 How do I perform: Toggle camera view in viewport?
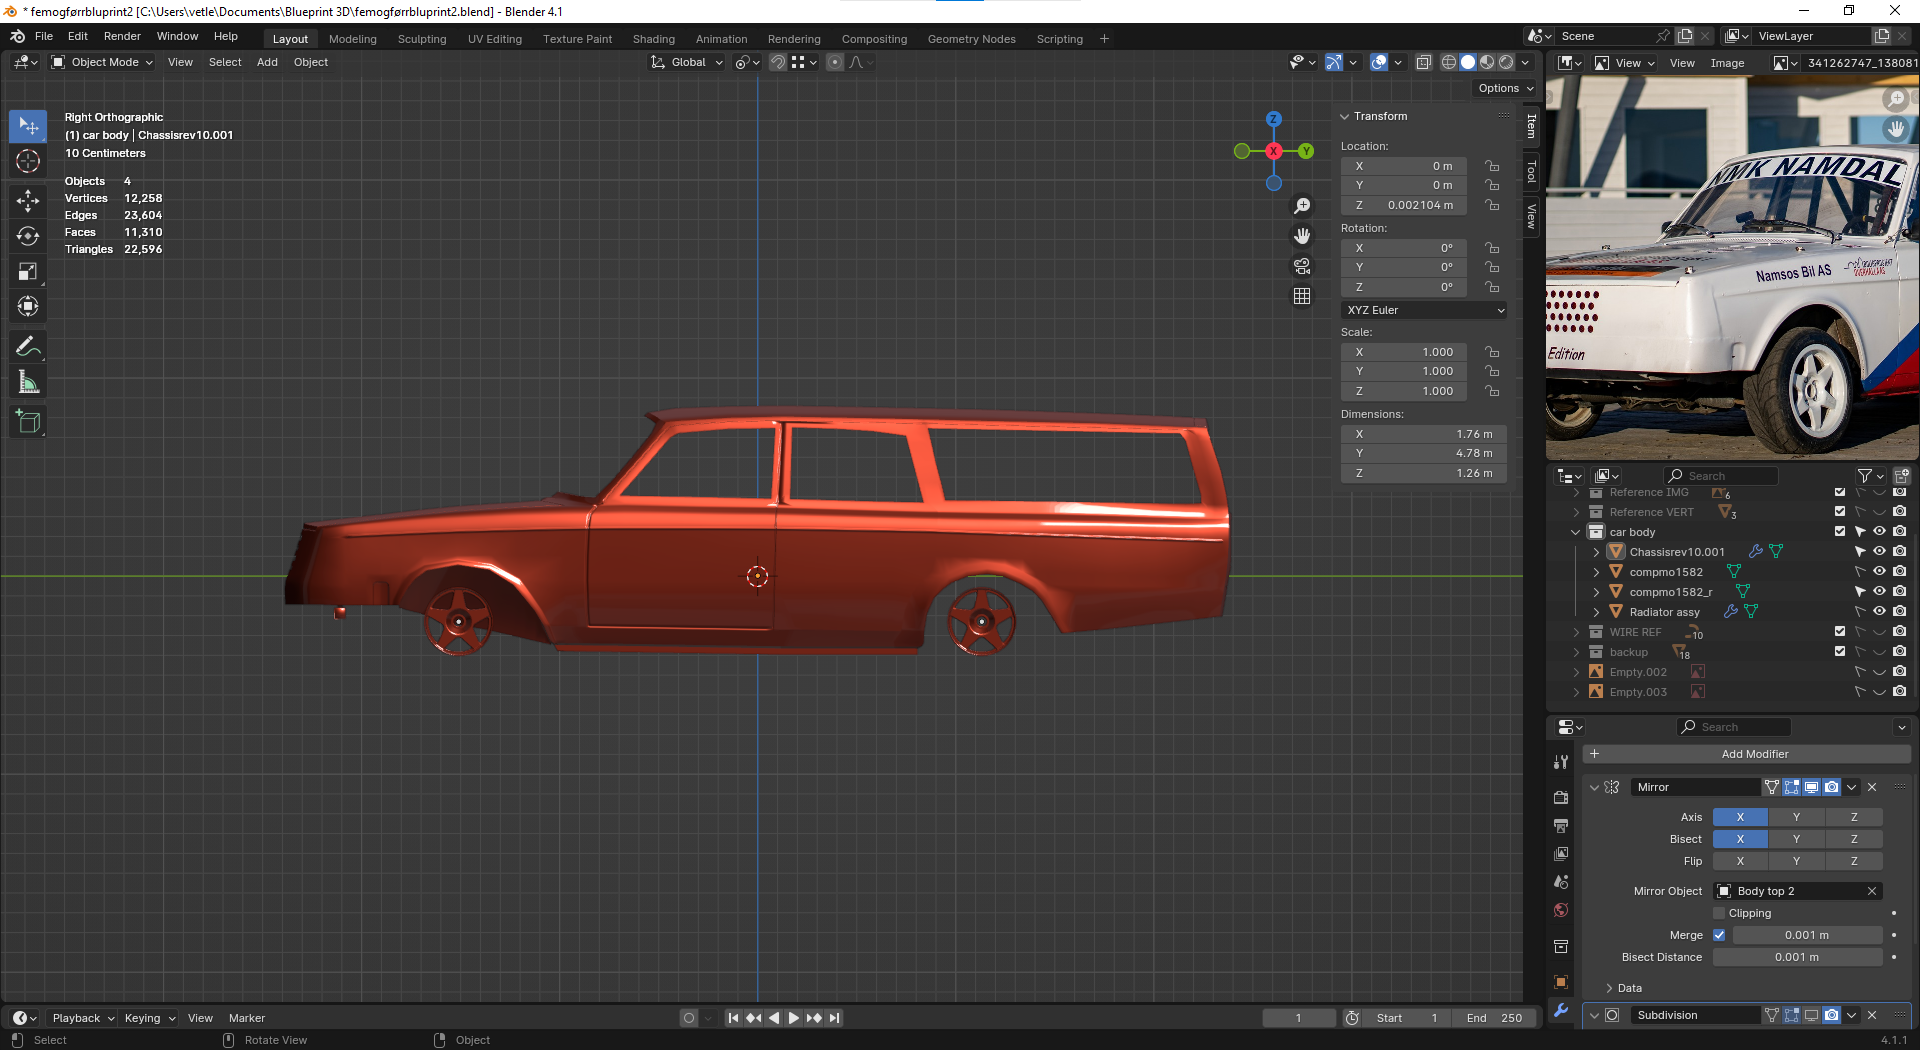click(1302, 266)
